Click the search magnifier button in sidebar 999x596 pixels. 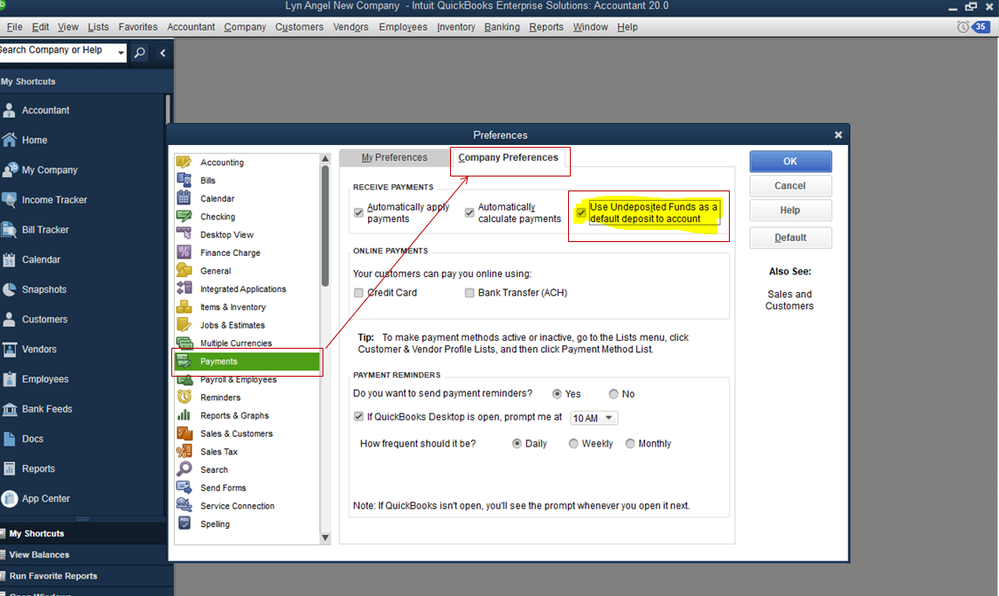click(x=140, y=53)
